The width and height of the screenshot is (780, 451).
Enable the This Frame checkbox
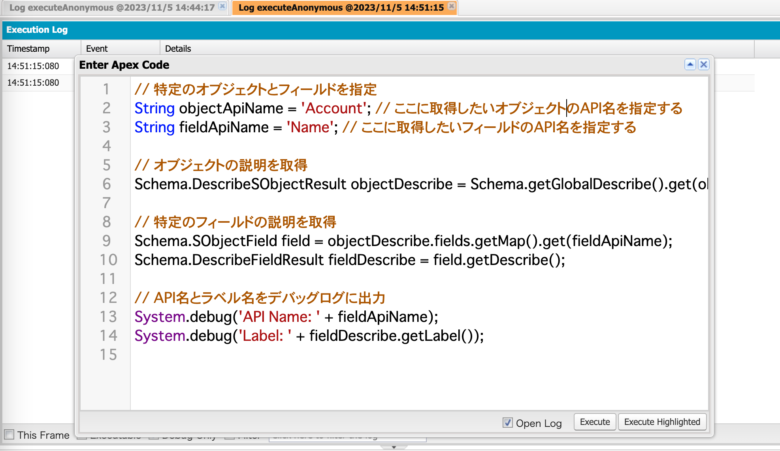tap(9, 435)
